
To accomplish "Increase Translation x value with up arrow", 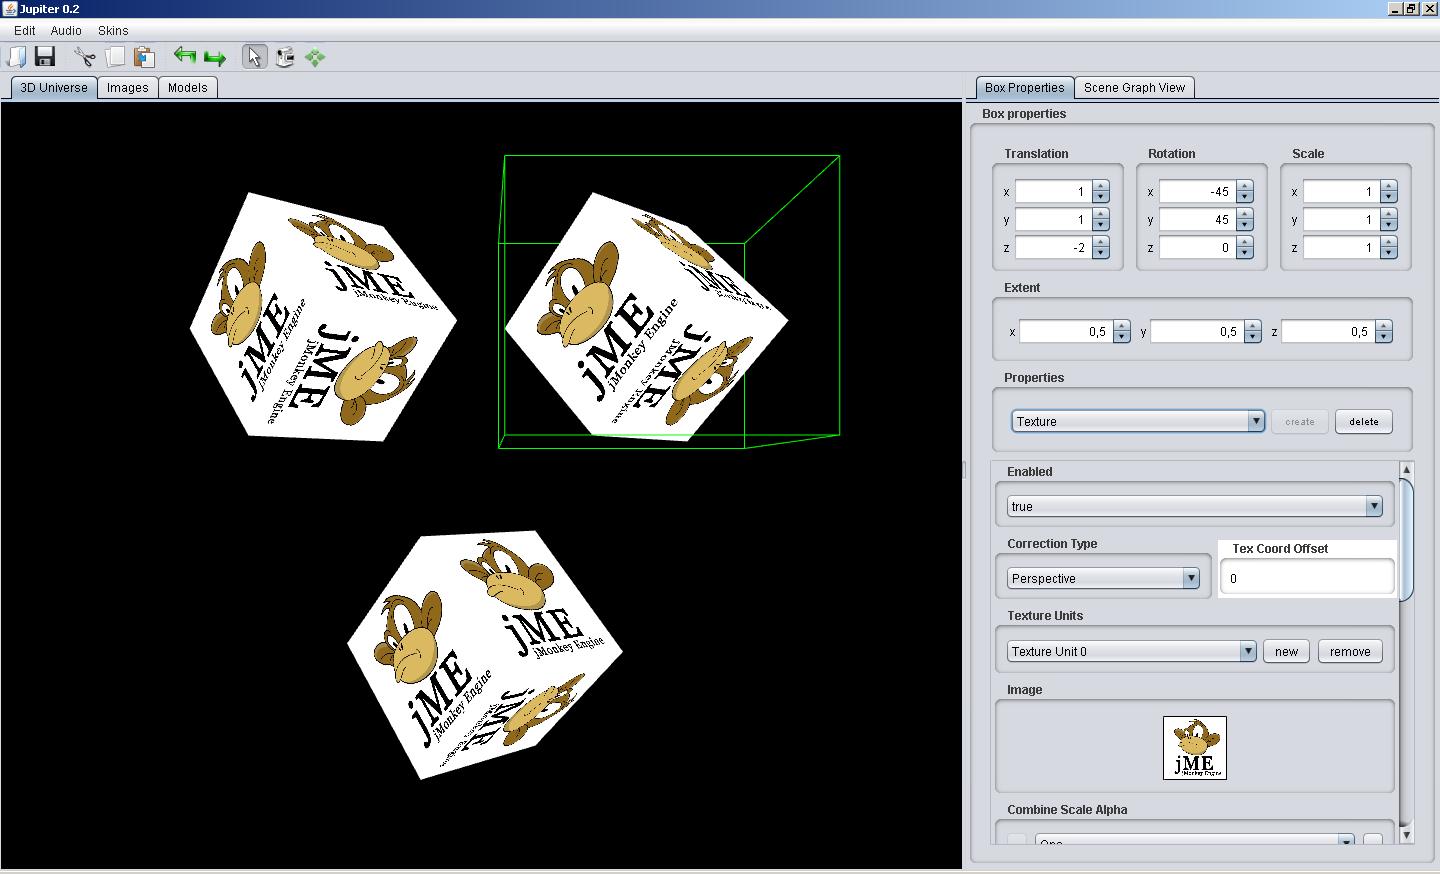I will [1101, 186].
